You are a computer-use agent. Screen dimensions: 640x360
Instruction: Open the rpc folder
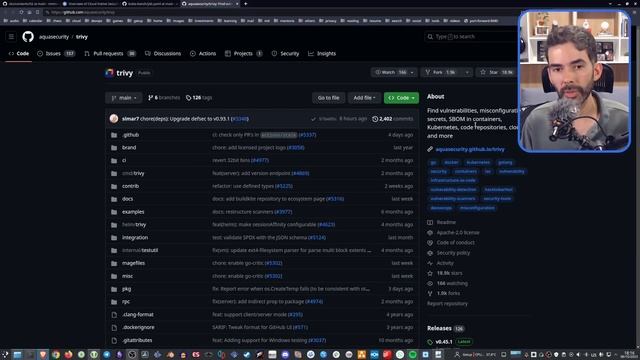point(126,302)
